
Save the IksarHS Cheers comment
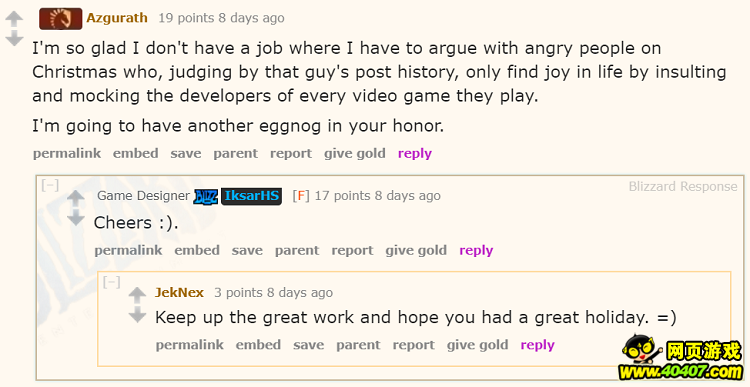(247, 251)
